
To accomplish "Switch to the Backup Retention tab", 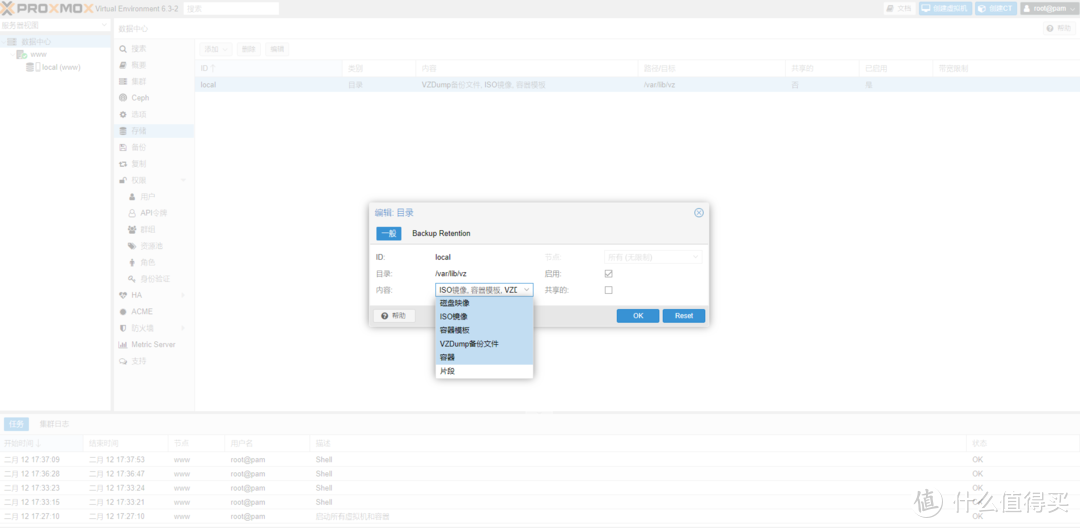I will pos(441,233).
